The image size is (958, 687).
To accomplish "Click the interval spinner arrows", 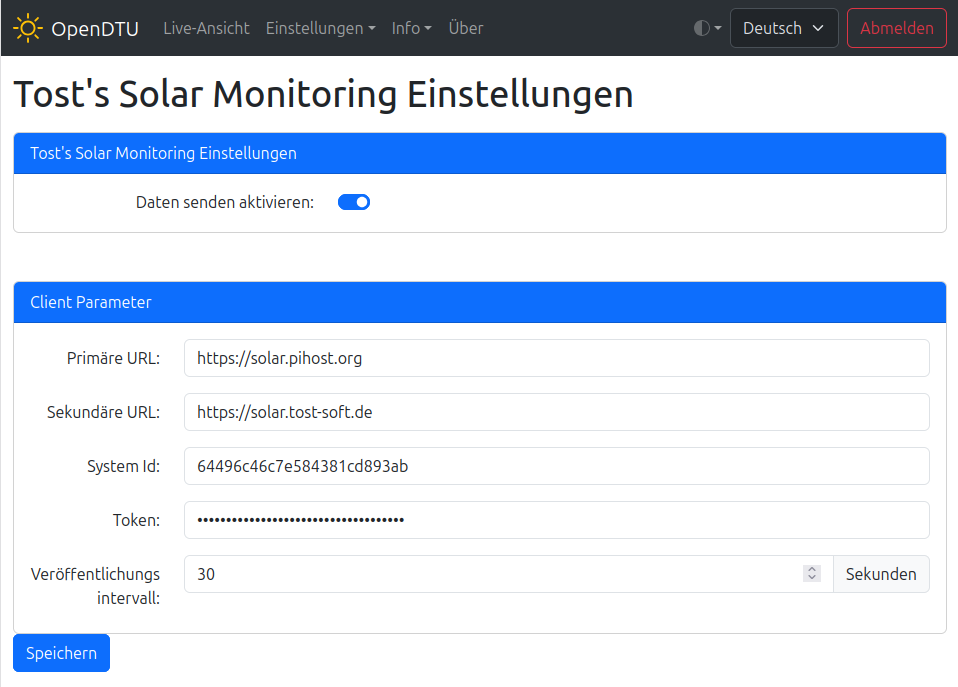I will click(x=812, y=574).
